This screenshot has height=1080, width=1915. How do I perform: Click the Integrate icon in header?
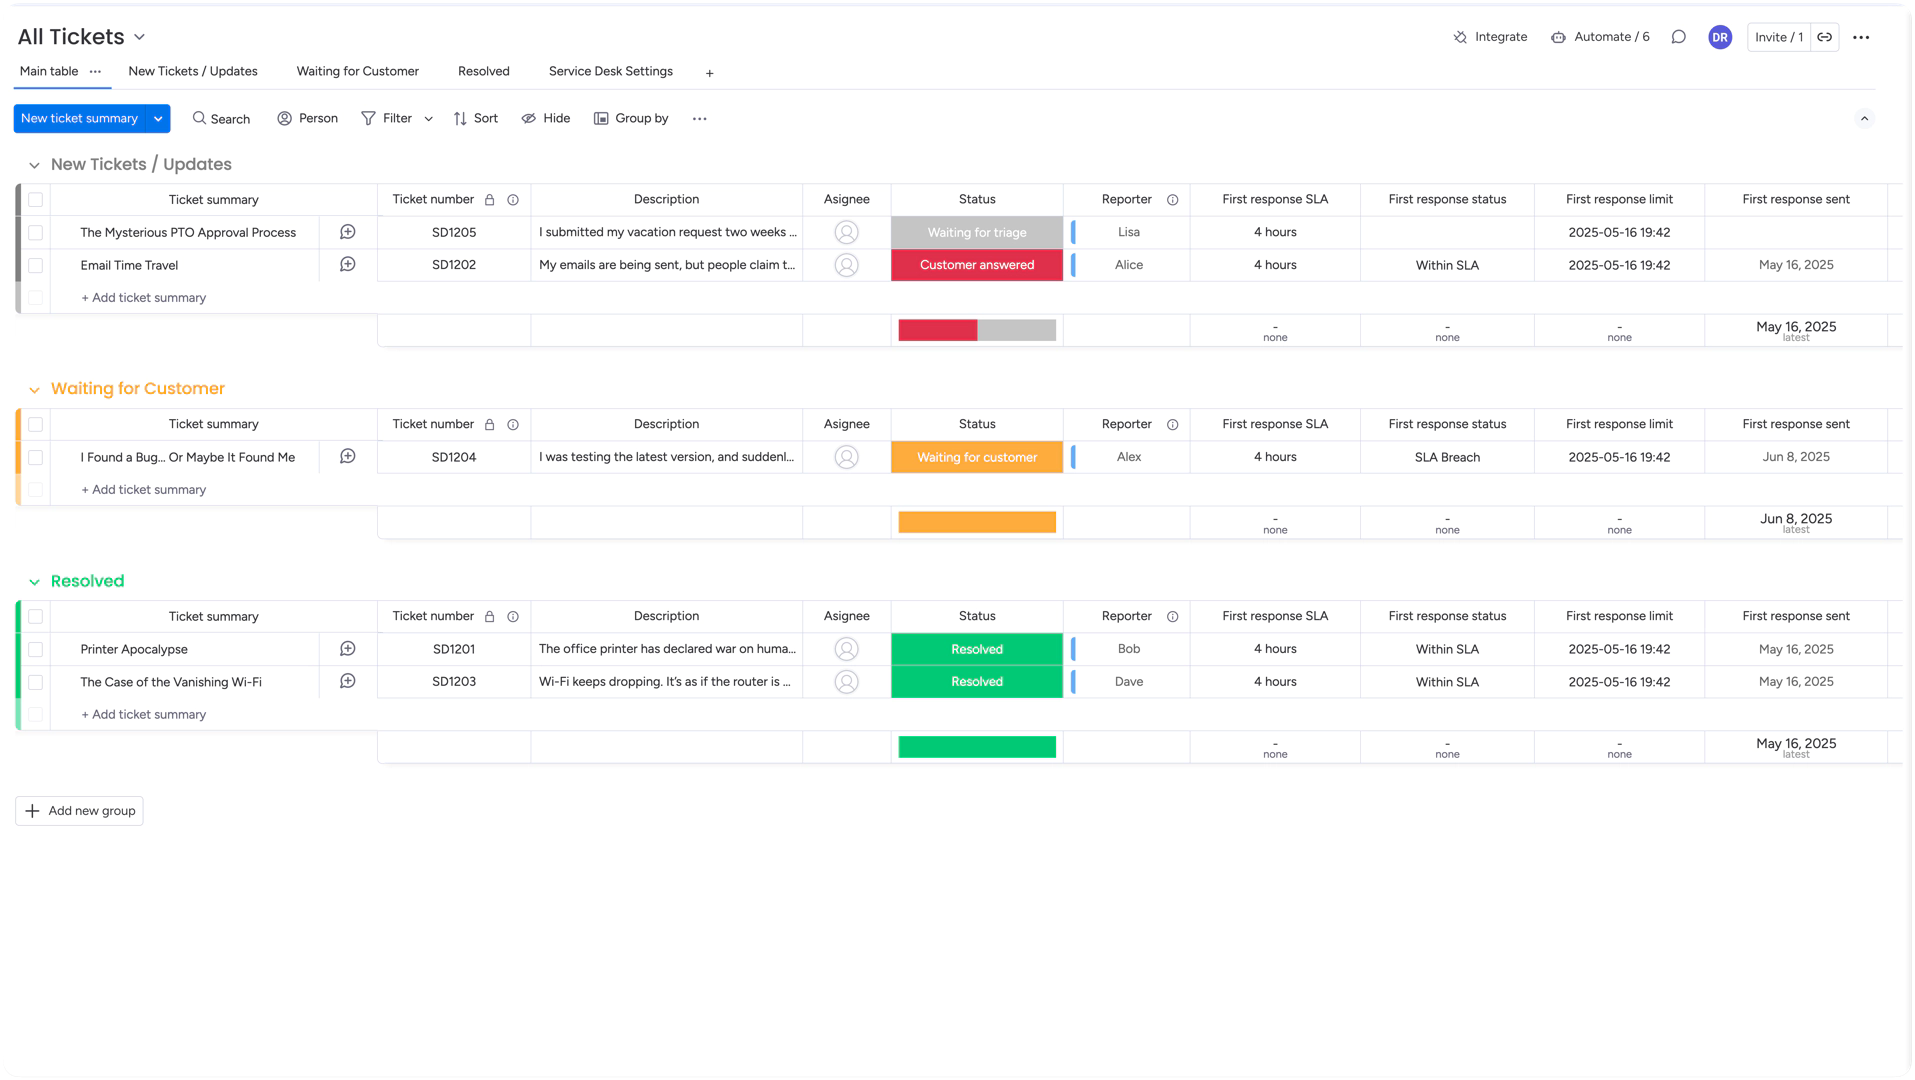click(x=1460, y=37)
